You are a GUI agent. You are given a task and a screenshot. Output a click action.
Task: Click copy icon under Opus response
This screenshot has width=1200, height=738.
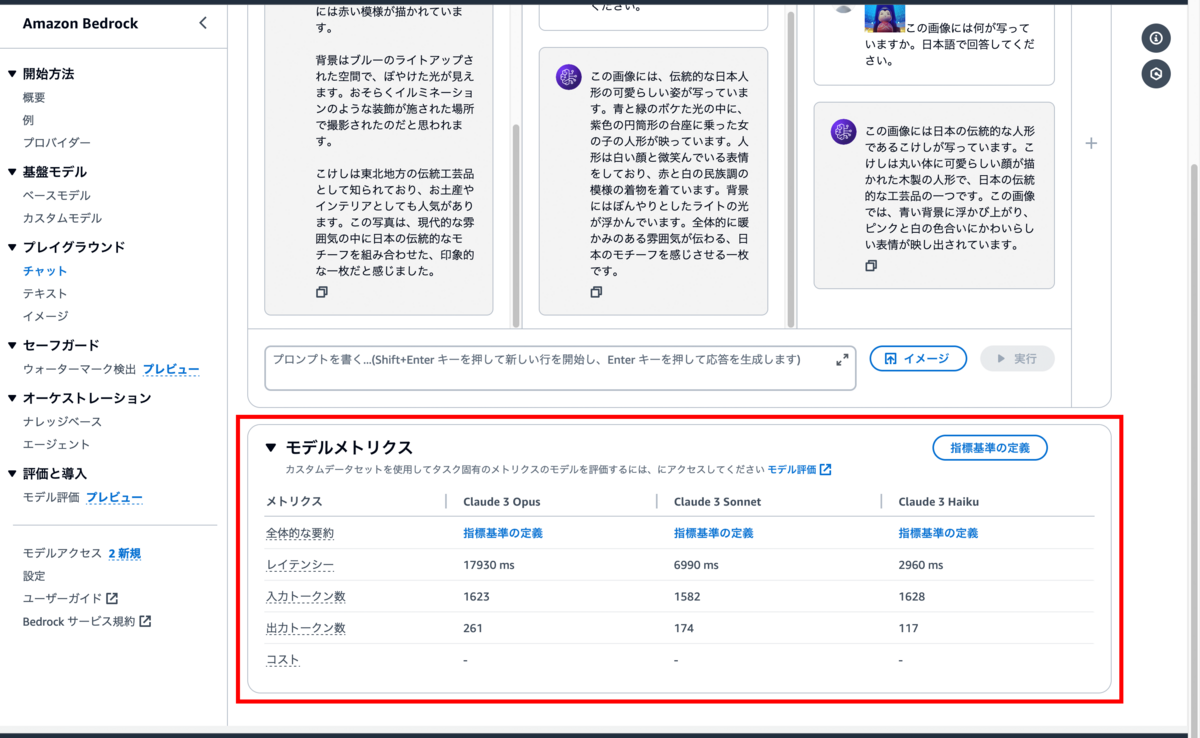[321, 292]
